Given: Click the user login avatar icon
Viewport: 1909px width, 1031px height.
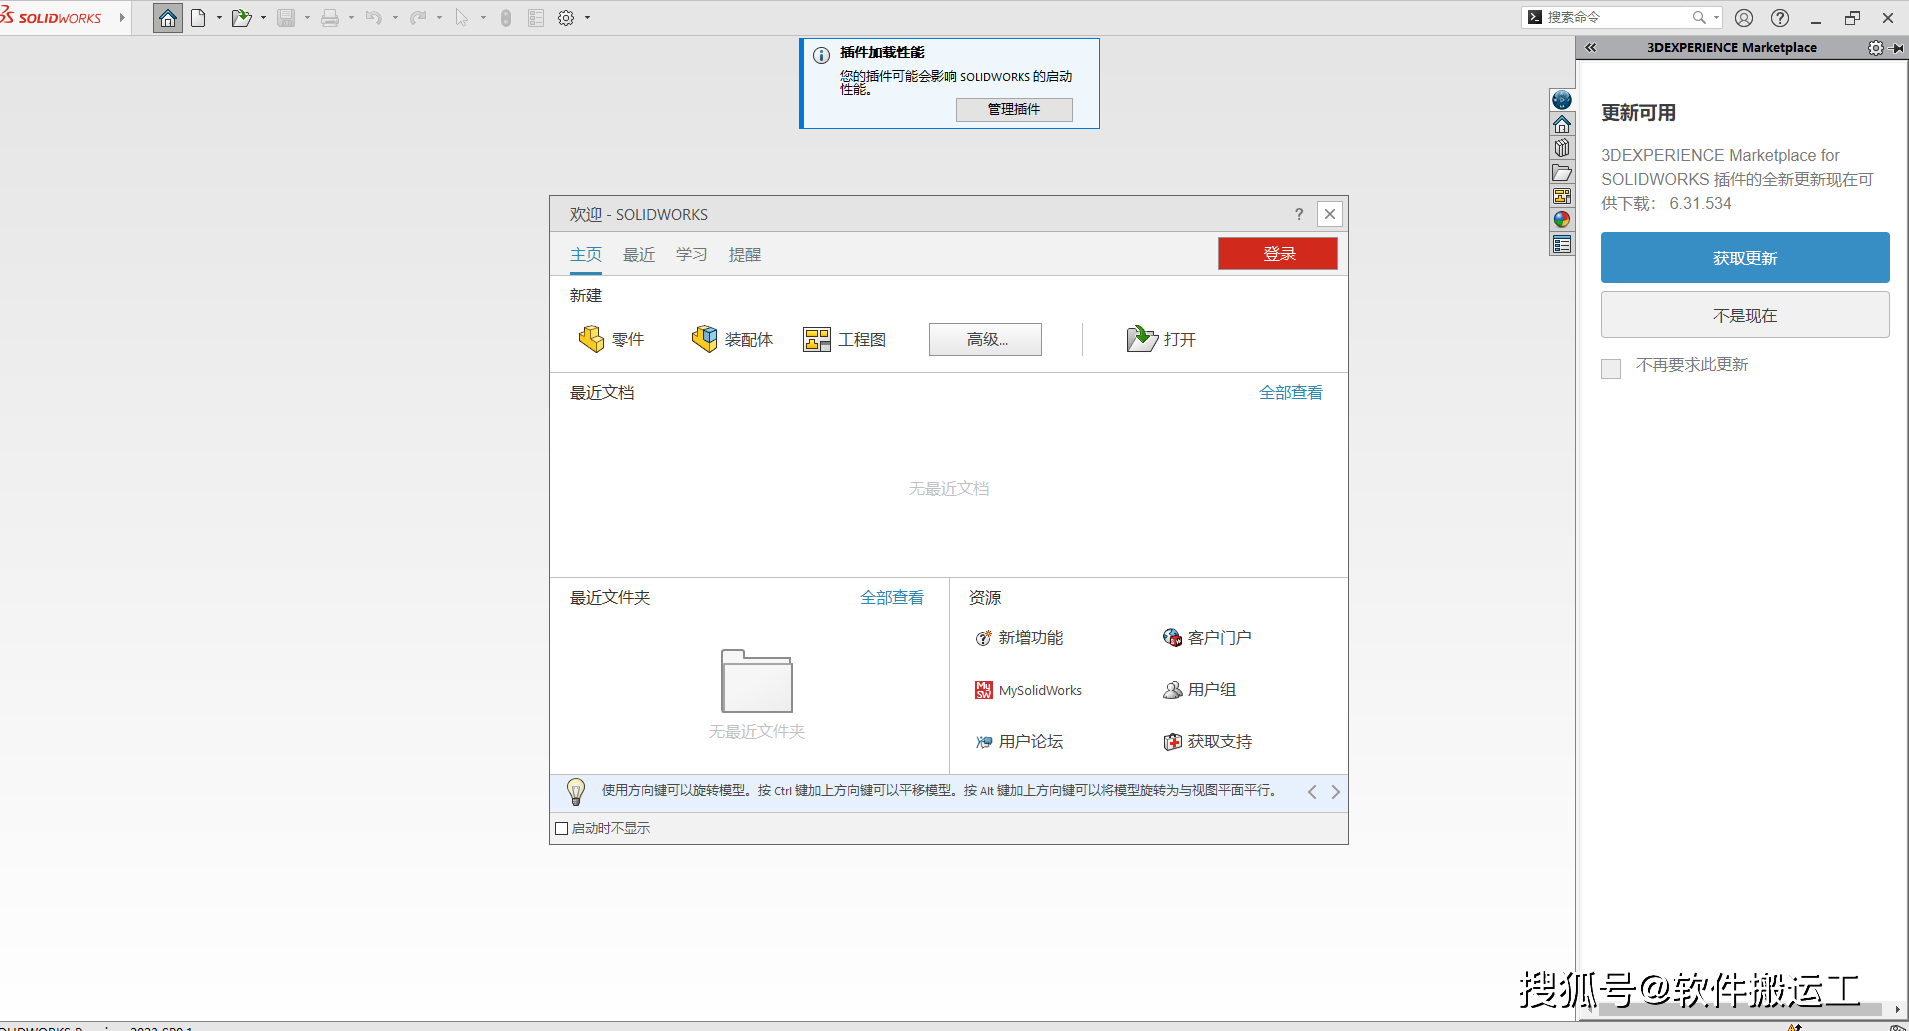Looking at the screenshot, I should (1744, 18).
